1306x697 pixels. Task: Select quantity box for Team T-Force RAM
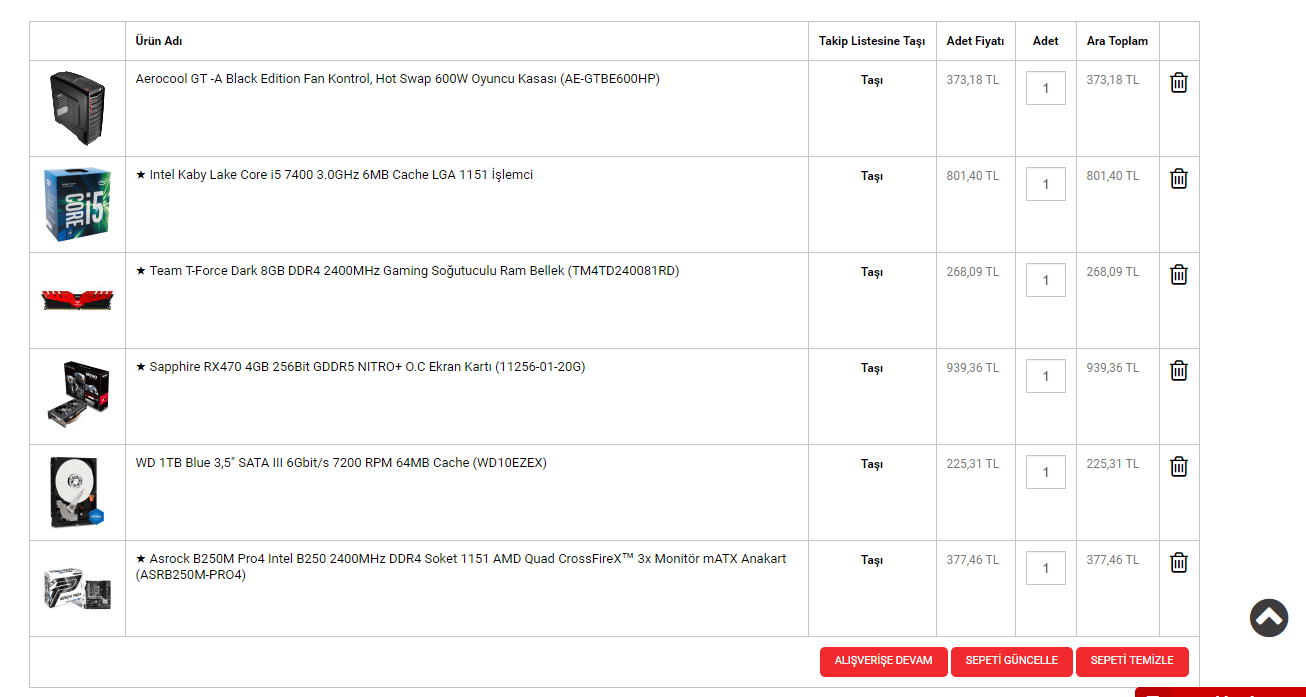pos(1046,280)
